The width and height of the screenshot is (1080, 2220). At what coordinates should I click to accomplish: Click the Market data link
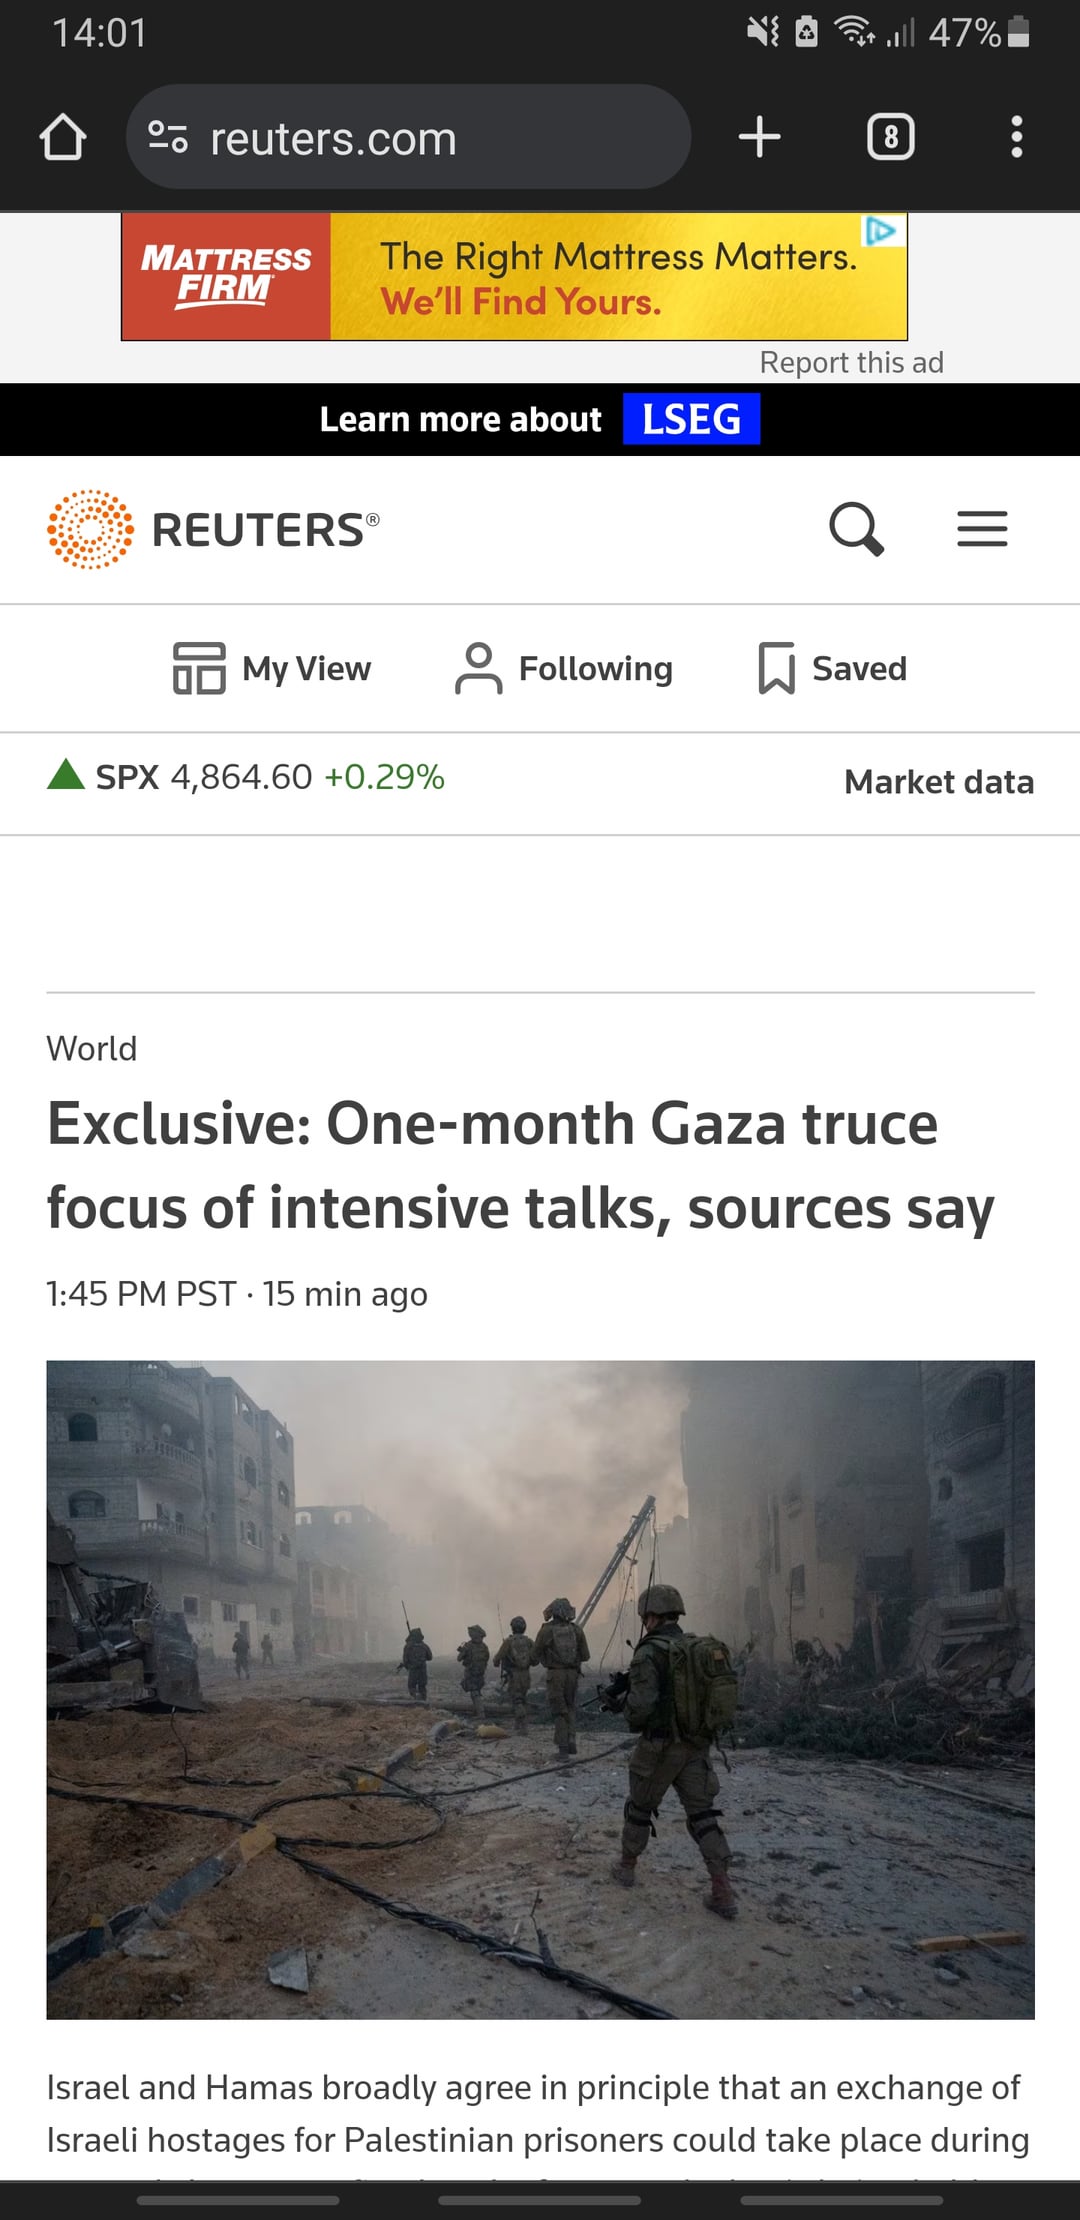coord(938,782)
